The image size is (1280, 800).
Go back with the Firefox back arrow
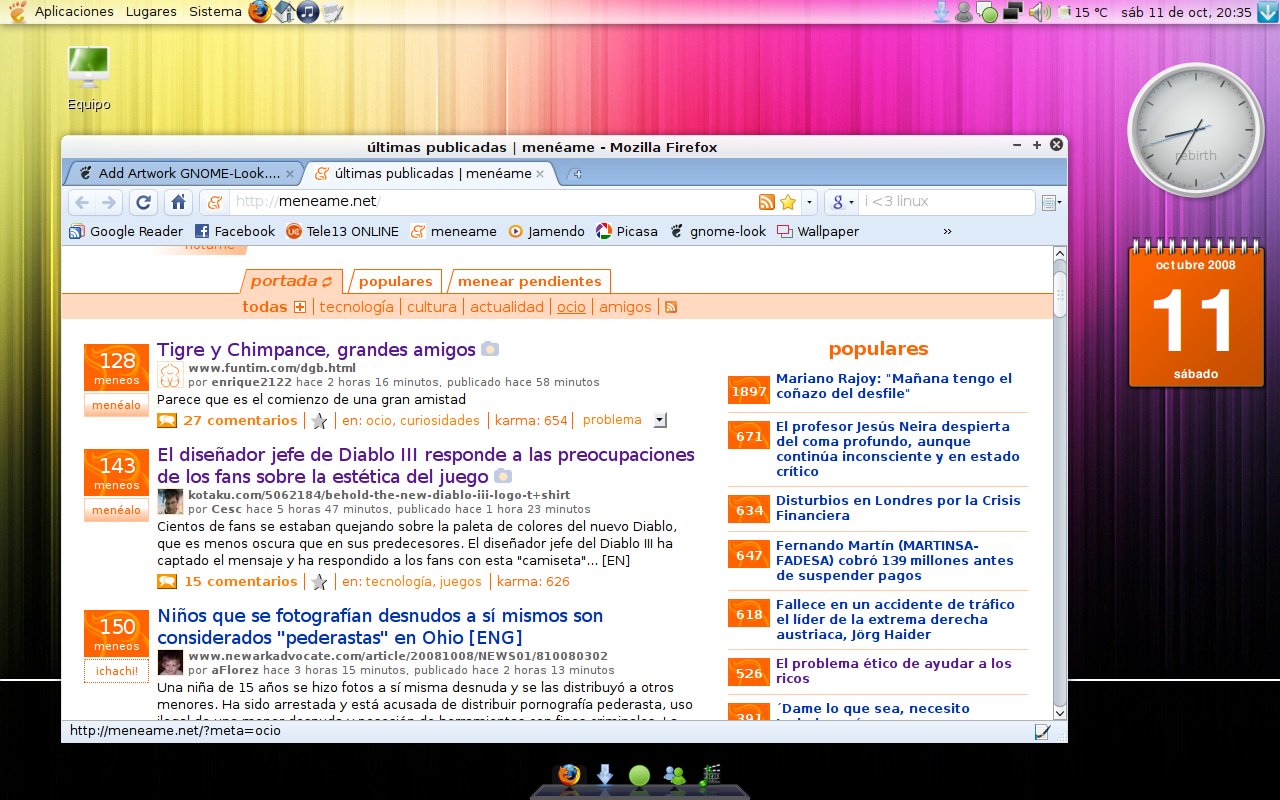(82, 202)
